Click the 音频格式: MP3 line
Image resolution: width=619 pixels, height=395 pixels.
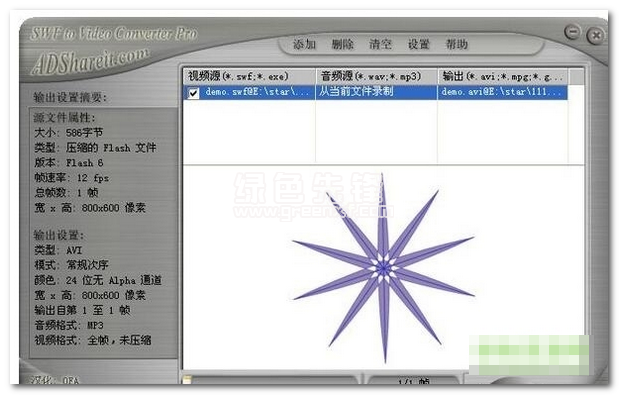coord(69,325)
